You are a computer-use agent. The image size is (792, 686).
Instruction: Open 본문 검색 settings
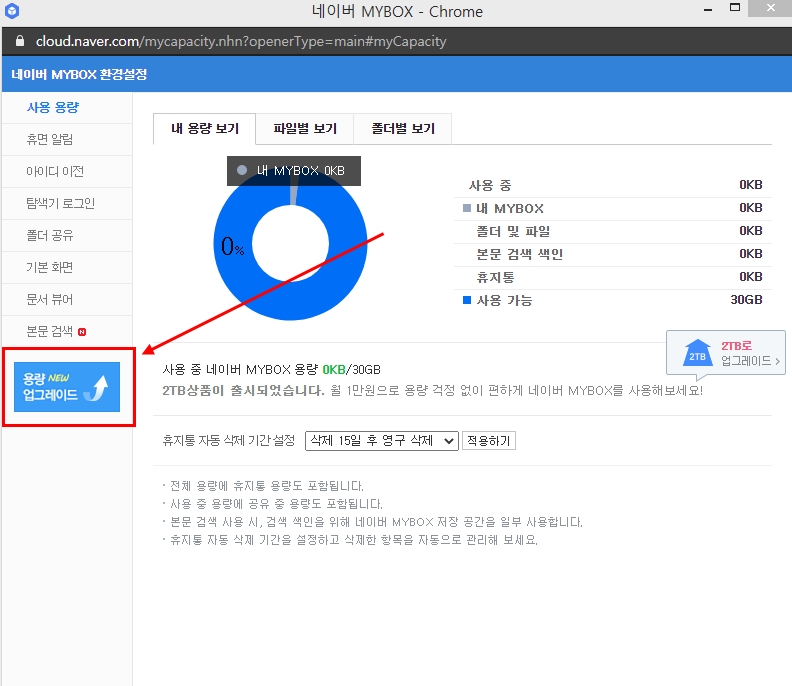pyautogui.click(x=50, y=331)
